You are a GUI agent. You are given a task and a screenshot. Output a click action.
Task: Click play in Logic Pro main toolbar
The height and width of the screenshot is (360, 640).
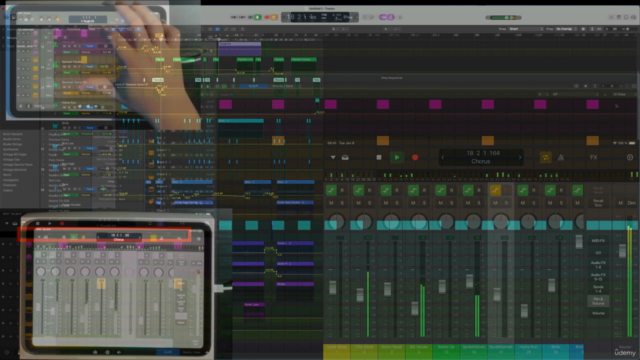click(258, 17)
